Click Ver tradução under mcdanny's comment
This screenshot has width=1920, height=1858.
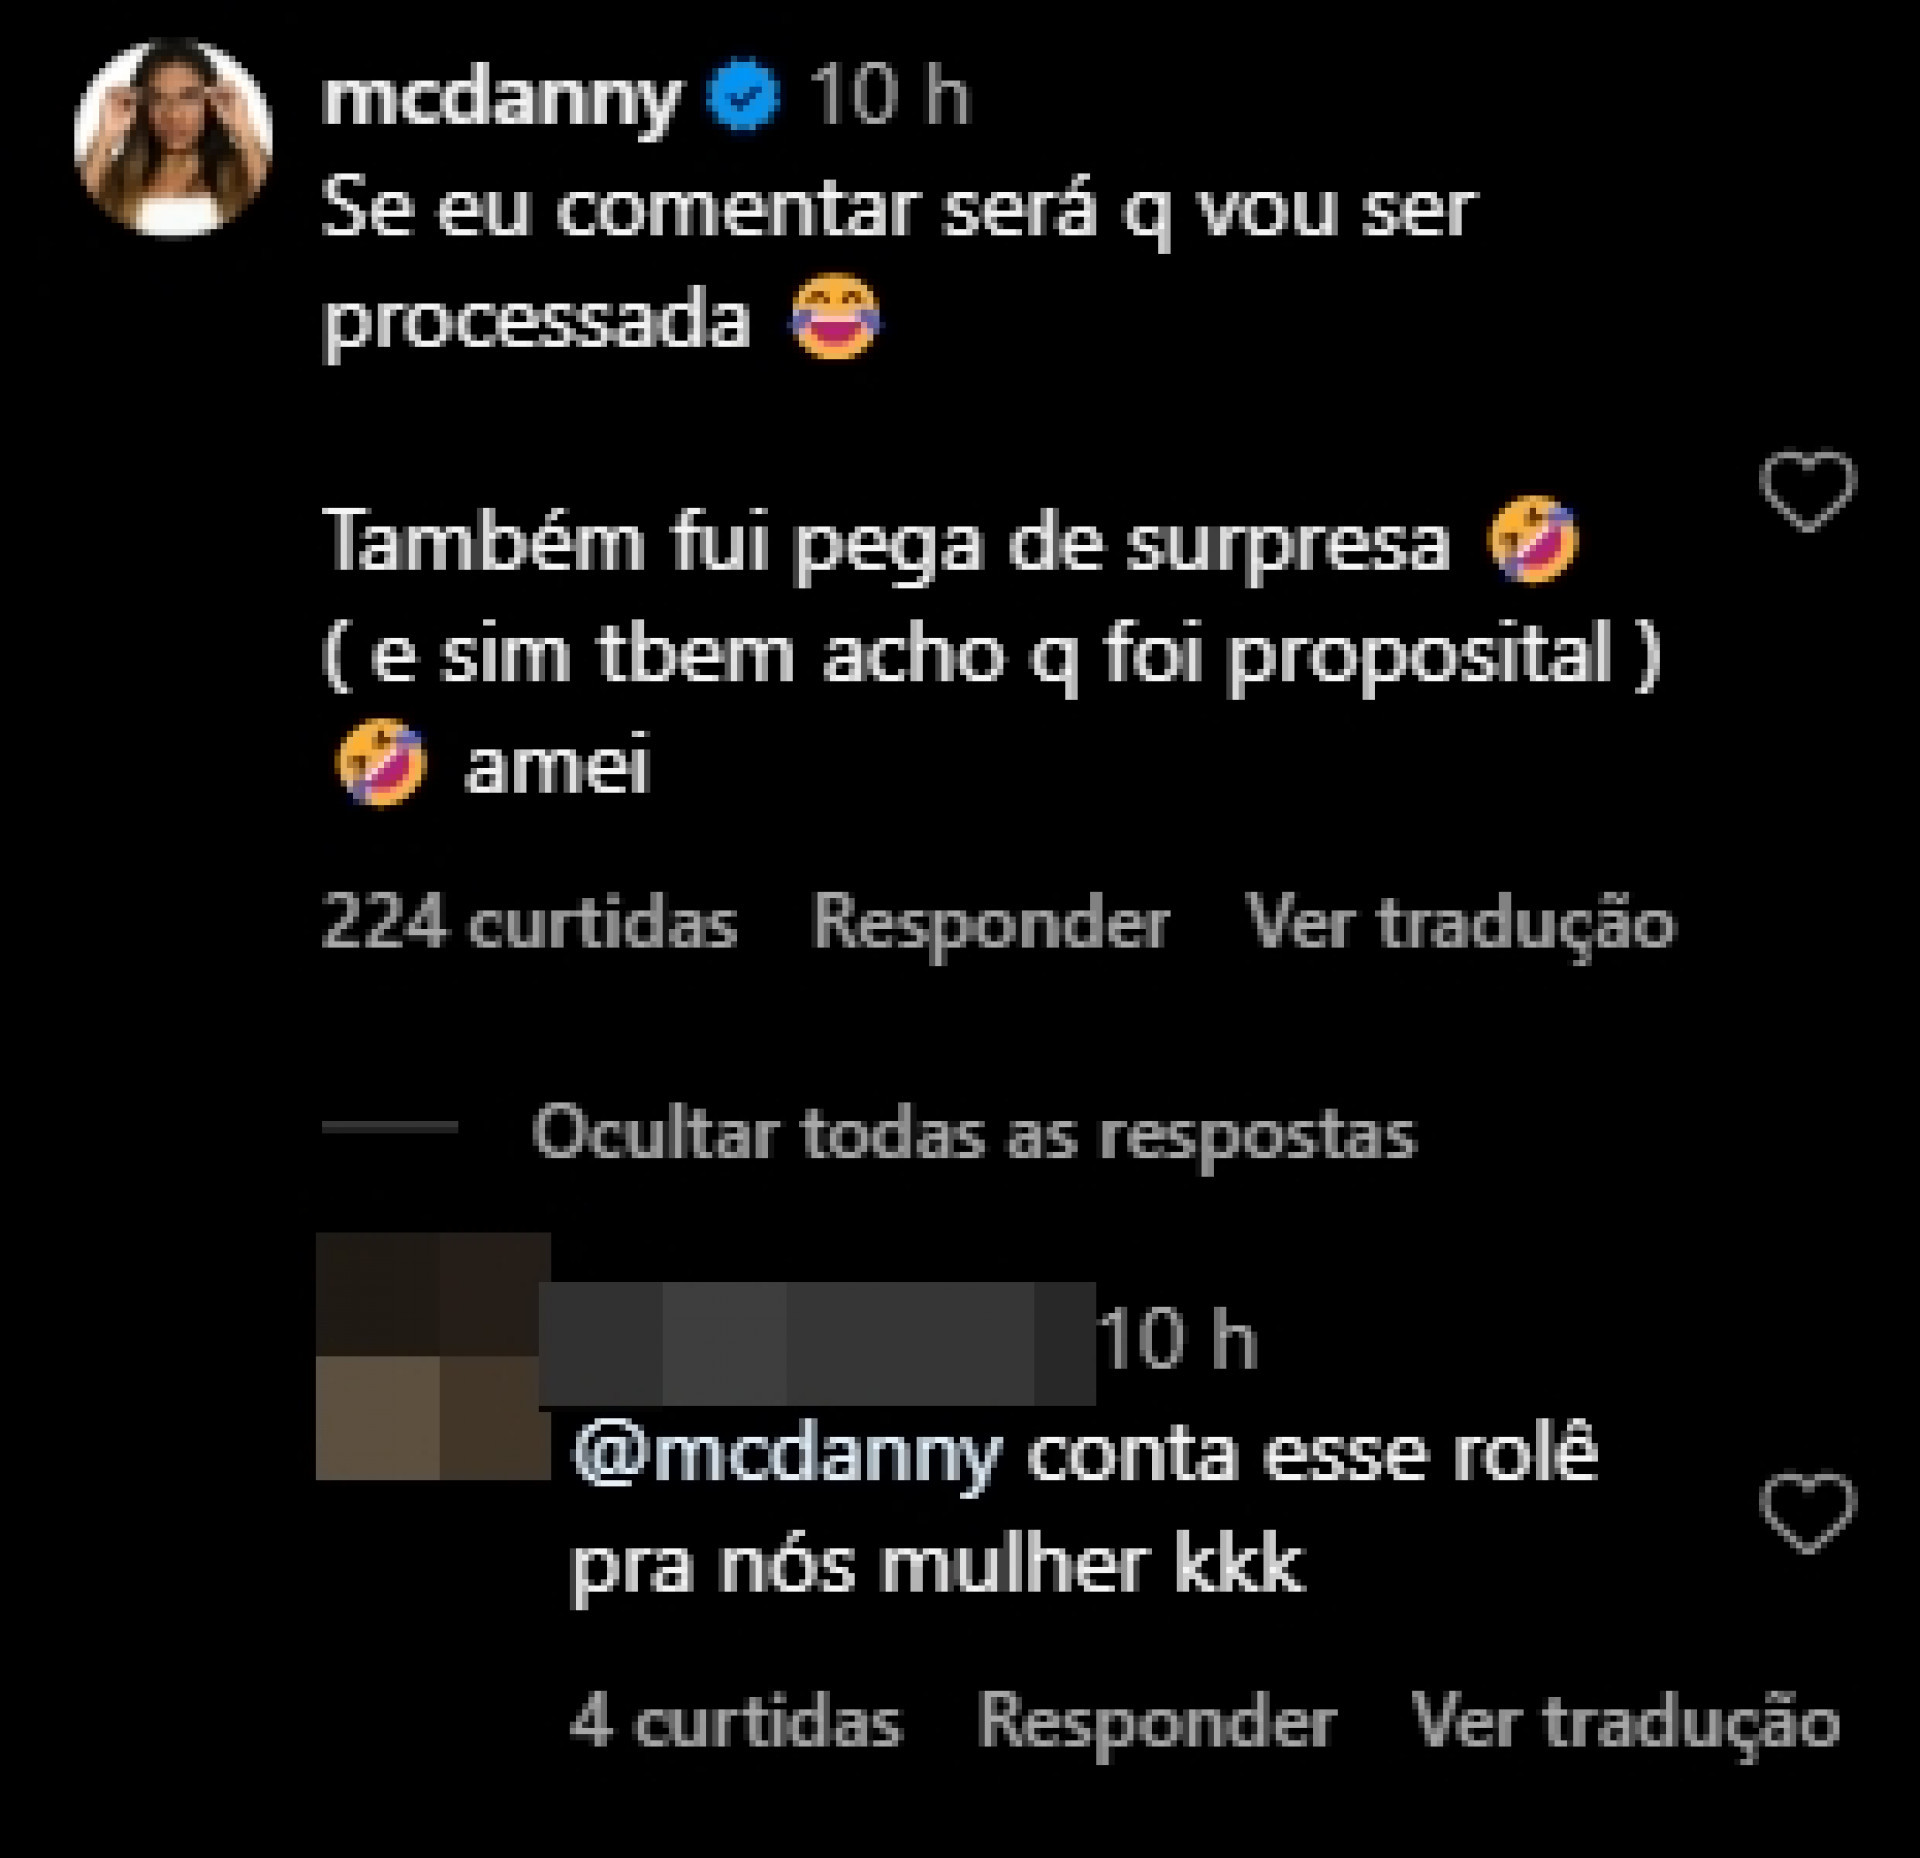[1459, 922]
